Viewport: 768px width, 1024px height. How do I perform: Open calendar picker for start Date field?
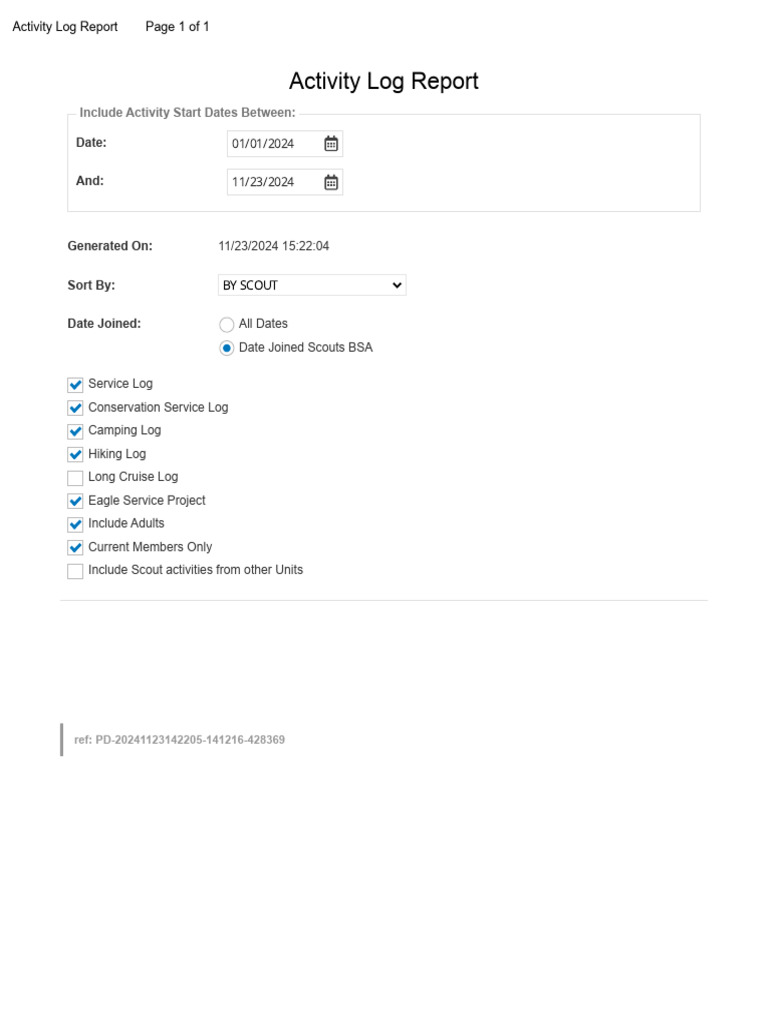pyautogui.click(x=331, y=144)
